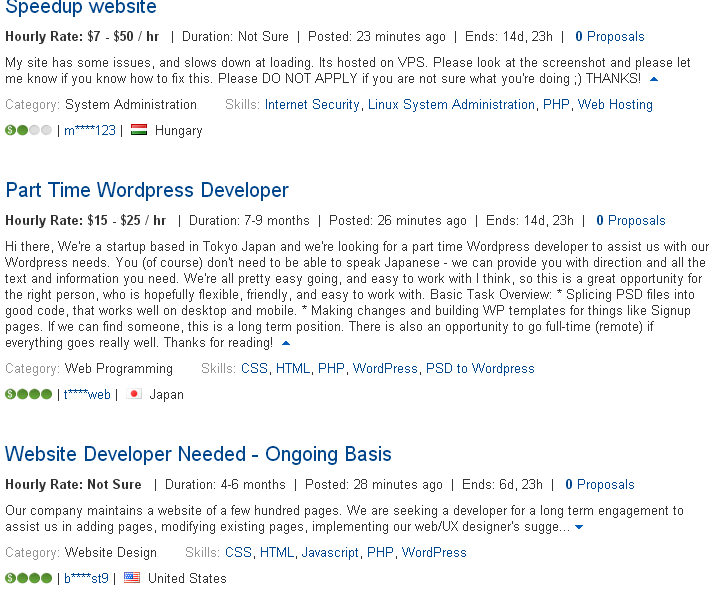Open the Speedup website job title
The width and height of the screenshot is (716, 597).
click(81, 7)
